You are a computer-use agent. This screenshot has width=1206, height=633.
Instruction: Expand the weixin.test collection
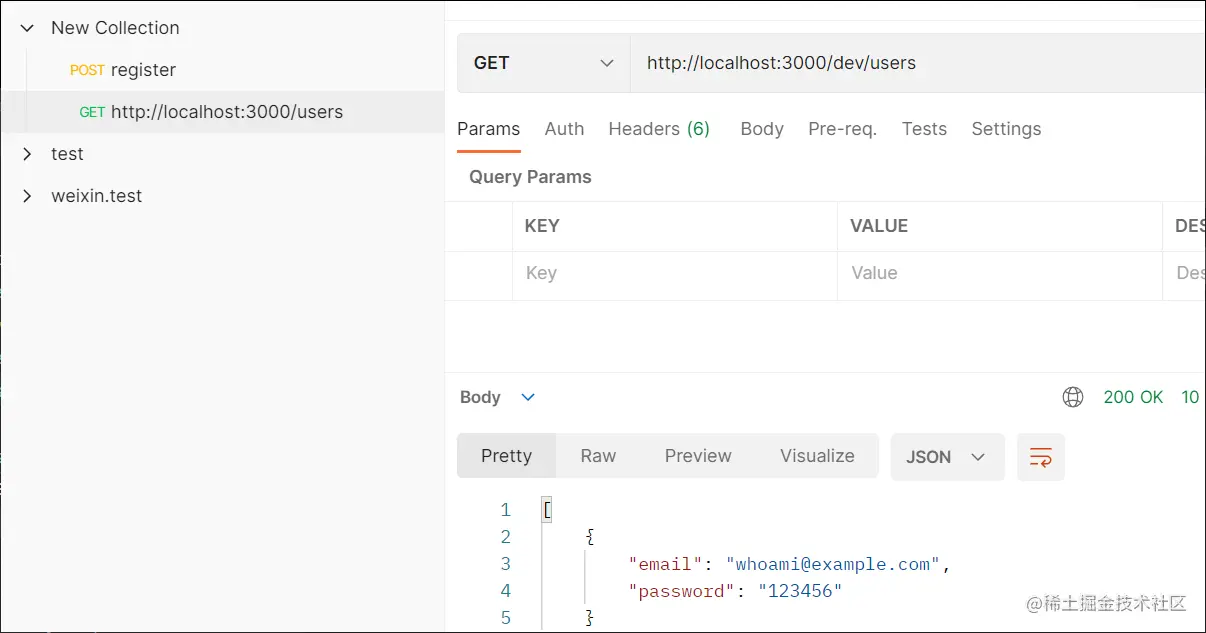coord(27,196)
